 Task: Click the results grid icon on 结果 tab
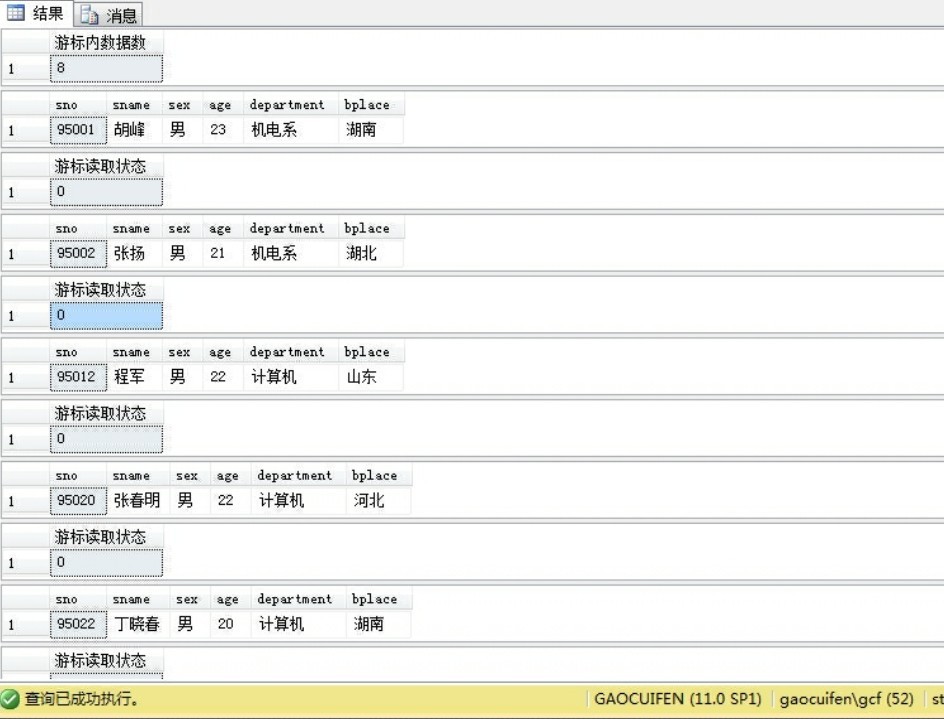[16, 12]
